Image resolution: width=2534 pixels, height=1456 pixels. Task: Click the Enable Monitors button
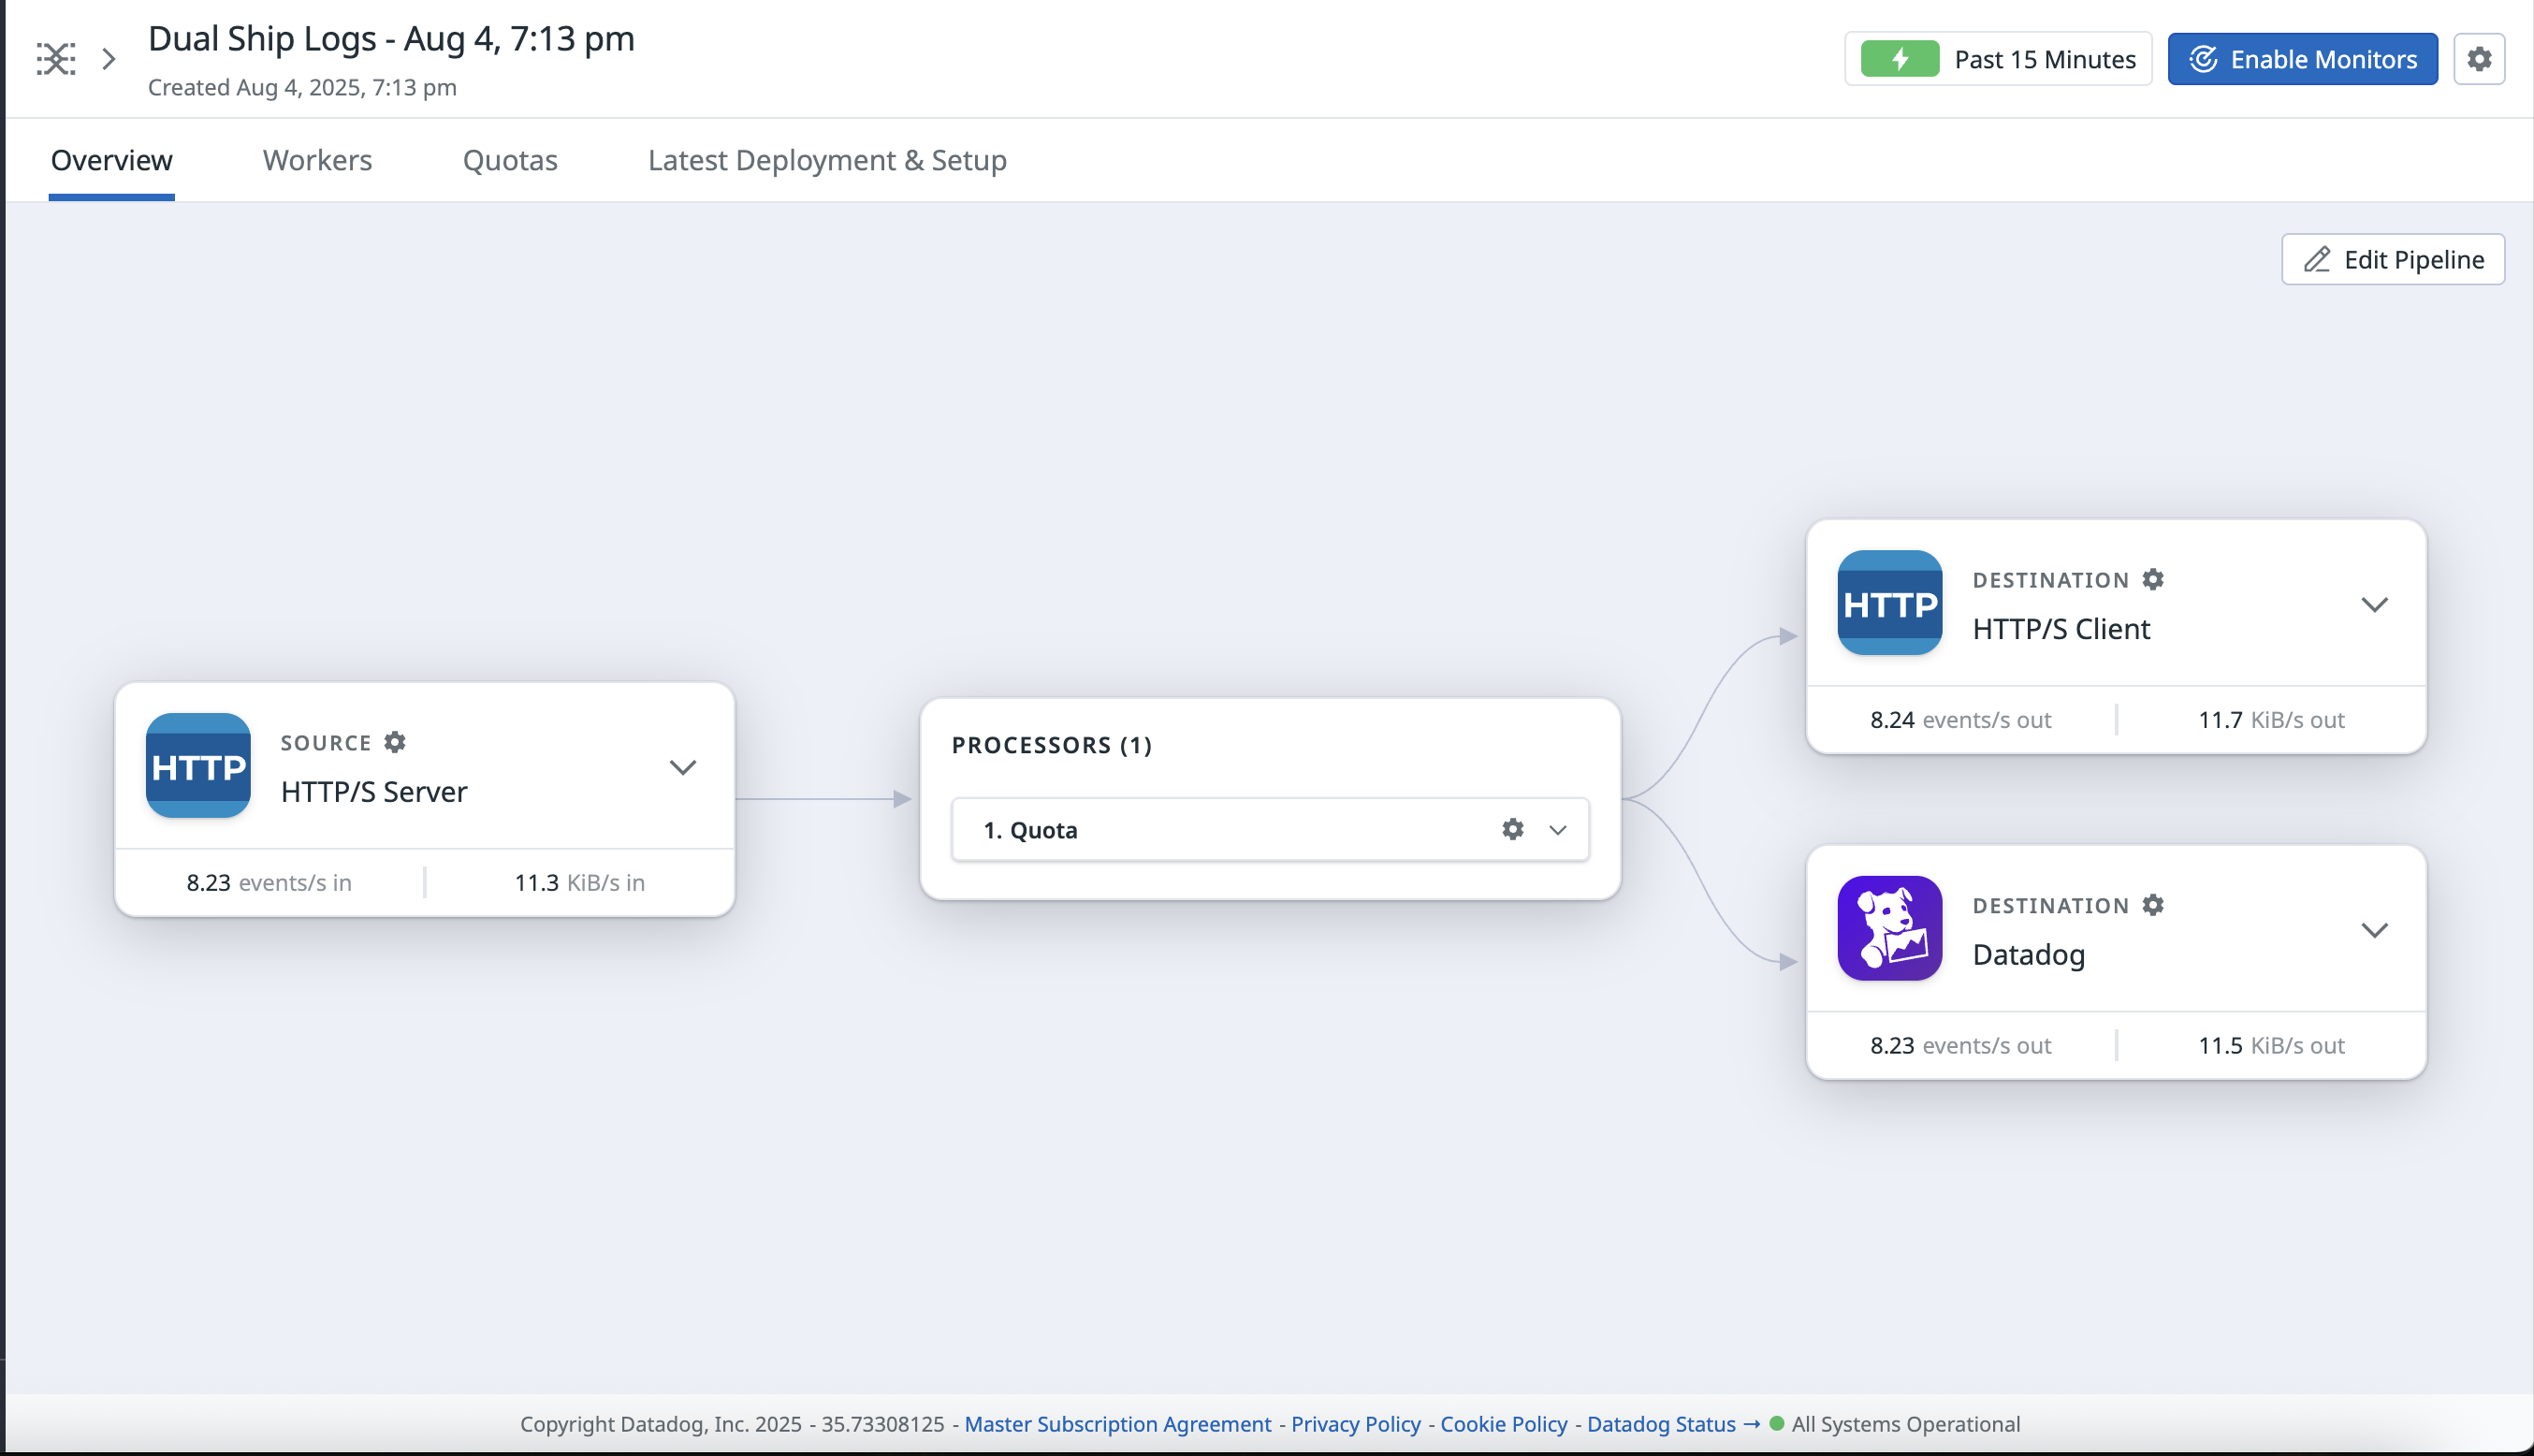pos(2302,59)
